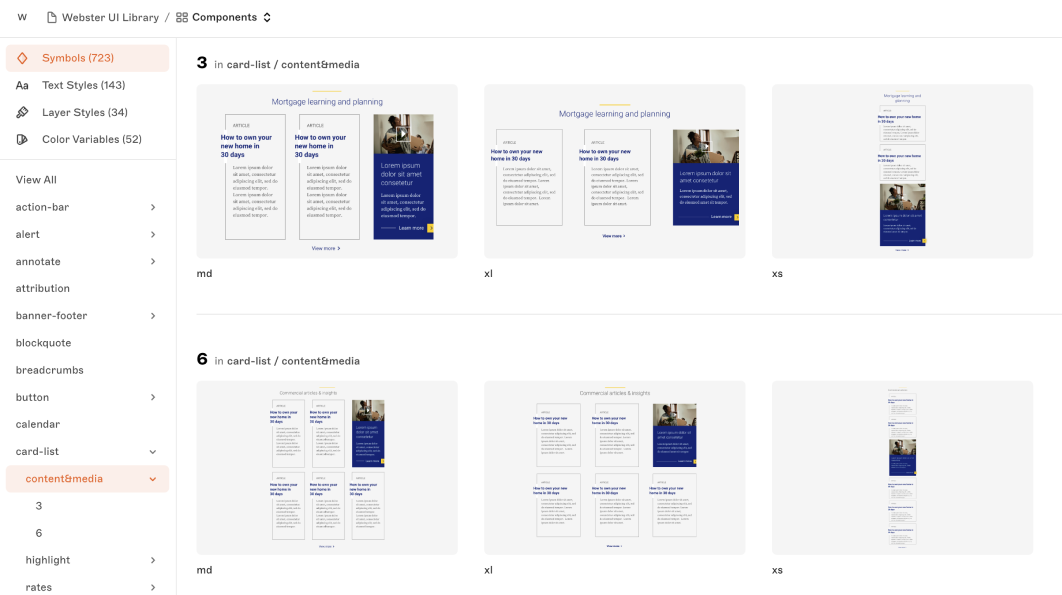Switch to Layer Styles (34)
This screenshot has width=1062, height=595.
click(87, 112)
